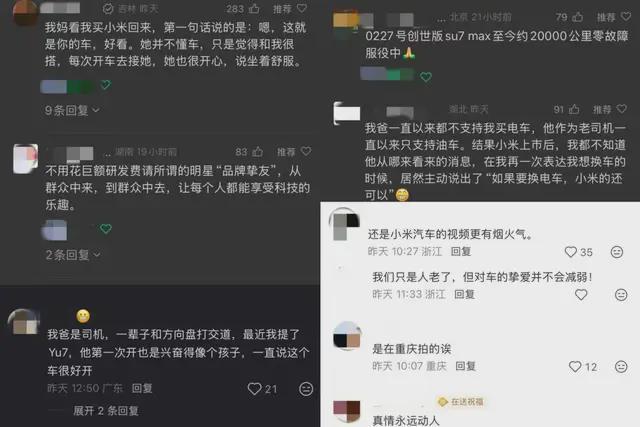Click emoji face beside 12 likes

621,367
